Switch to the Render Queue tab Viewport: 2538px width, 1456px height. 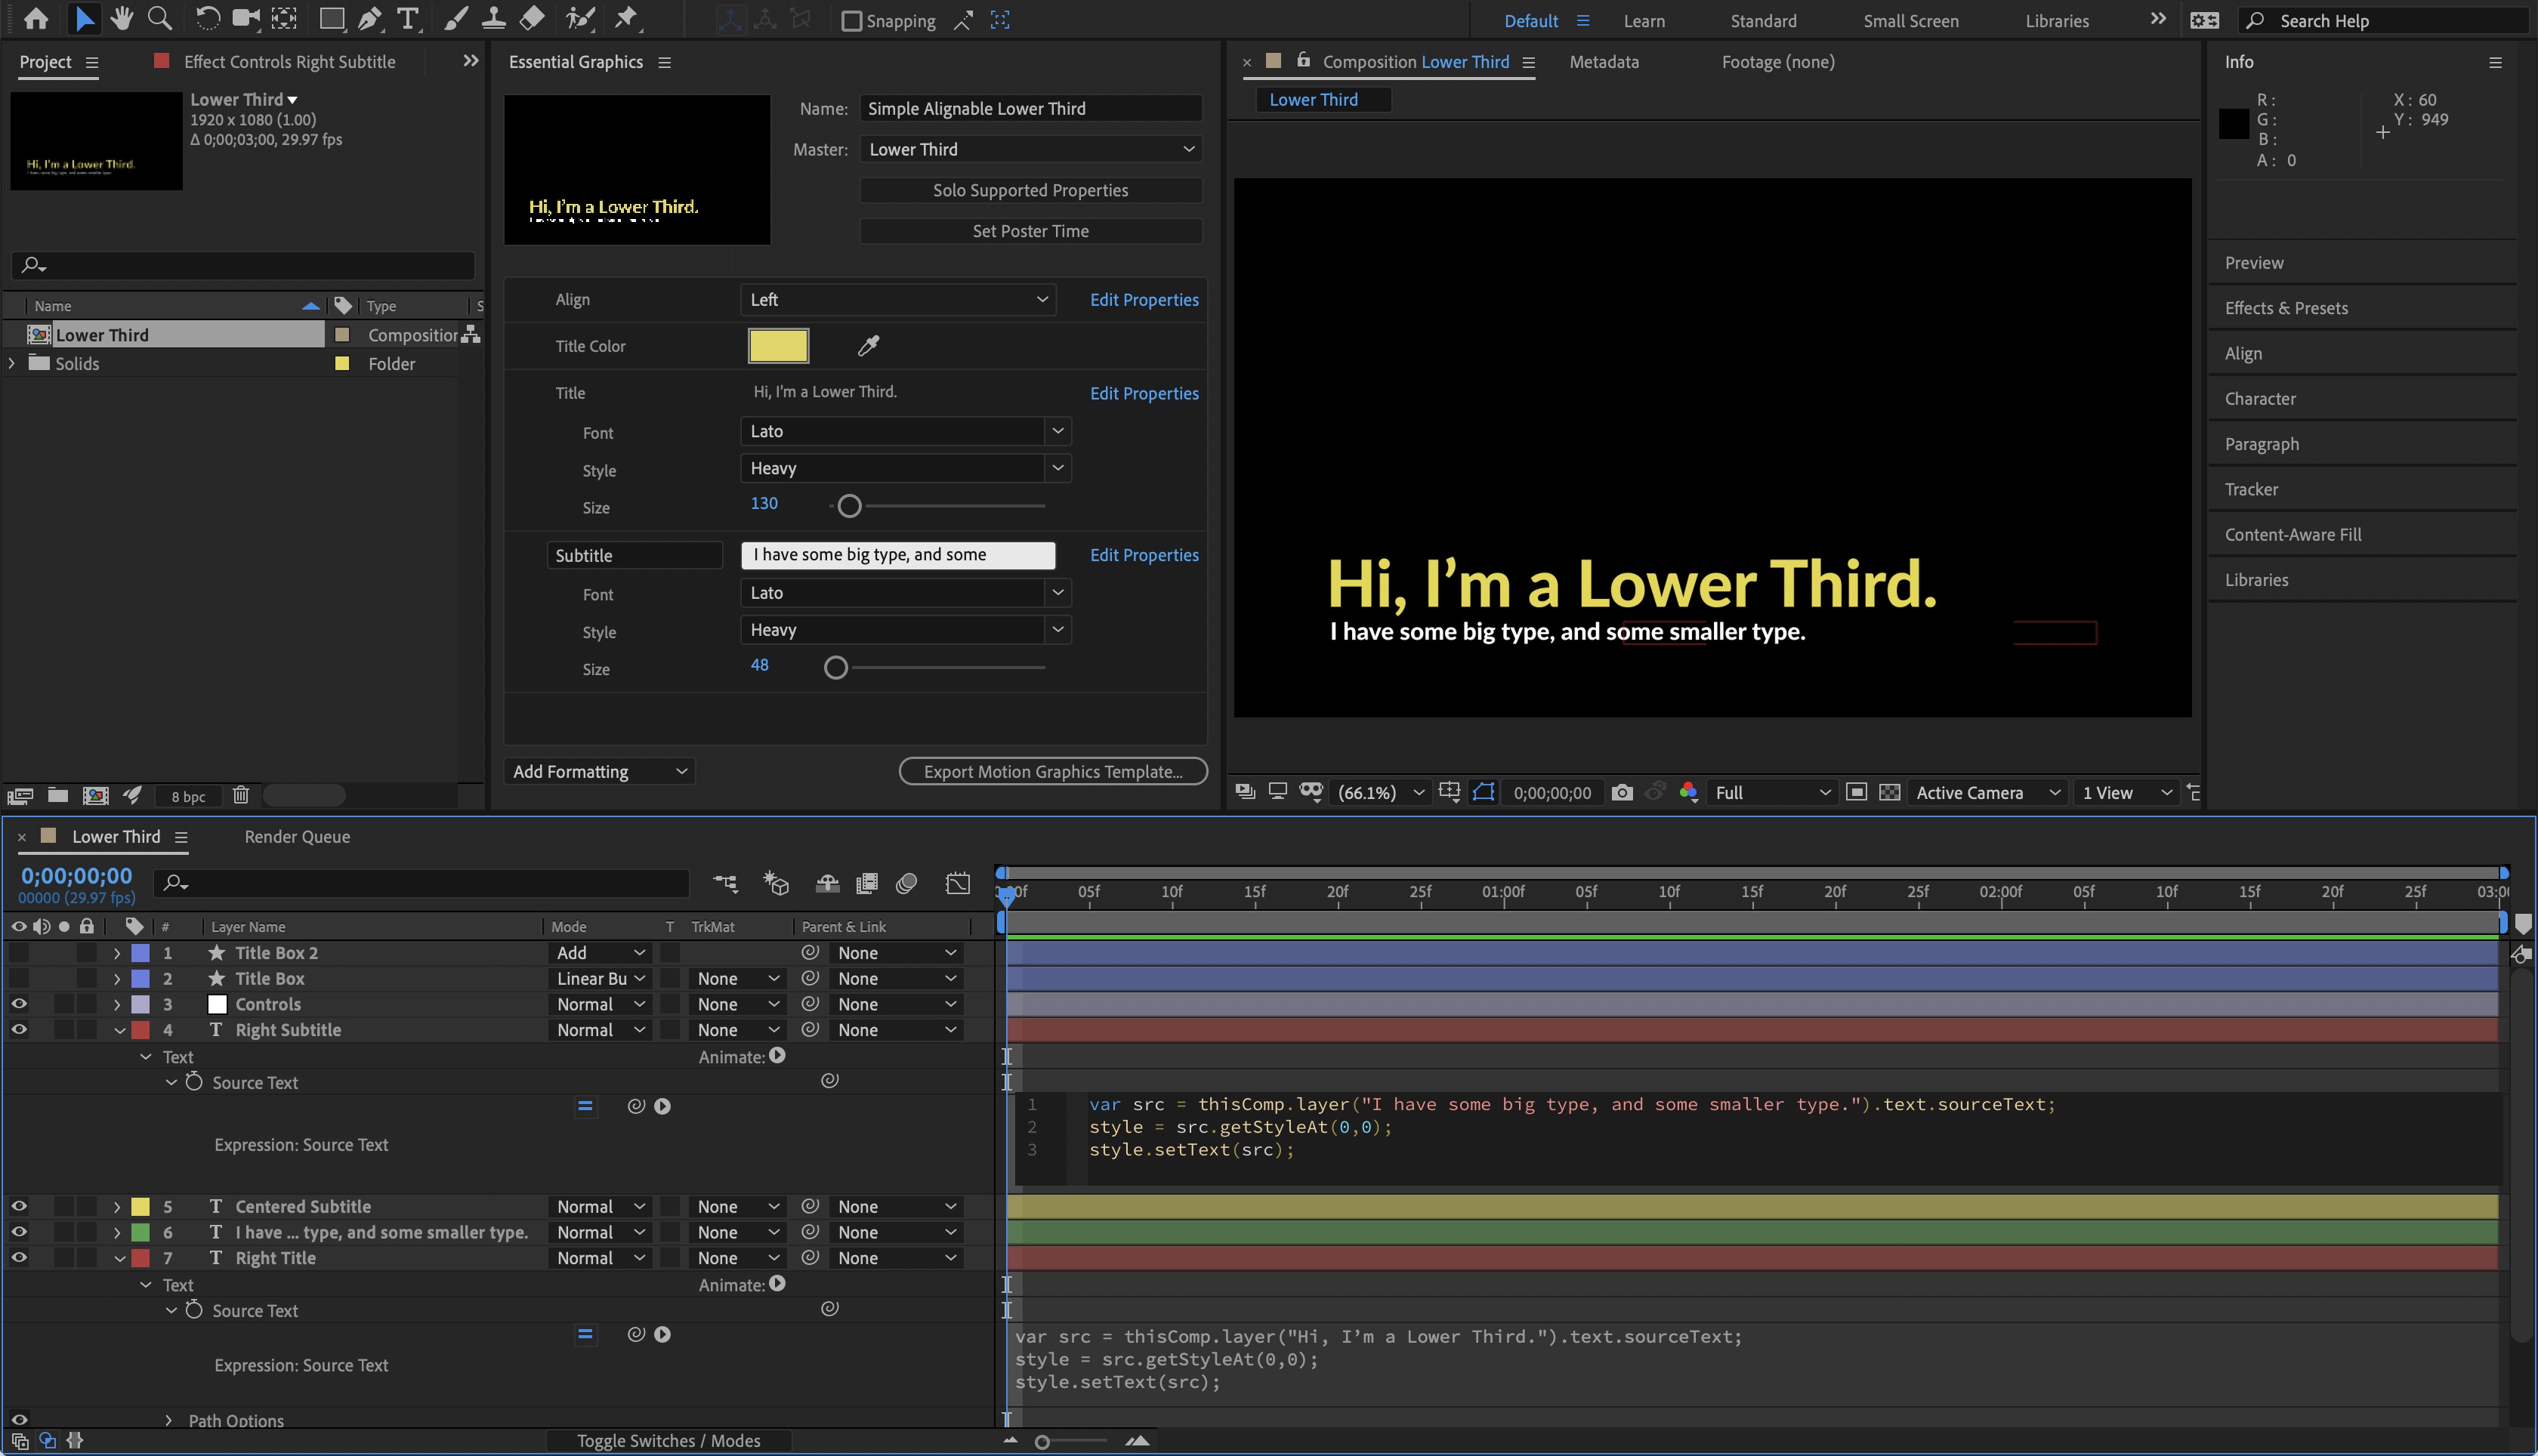[x=297, y=836]
